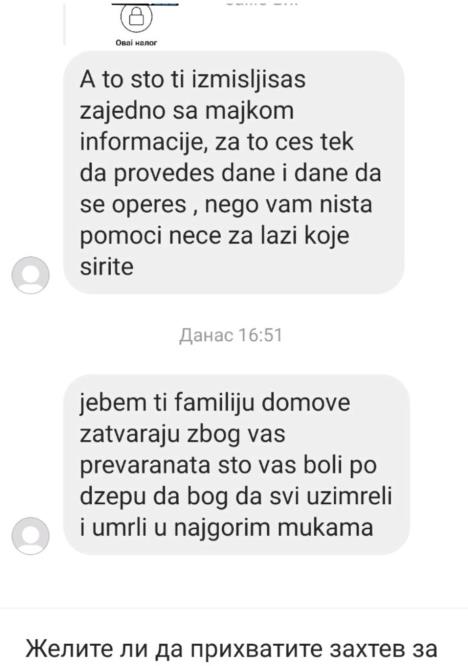Tap the 'Овај налог' label under the padlock
This screenshot has width=468, height=666.
pos(136,43)
